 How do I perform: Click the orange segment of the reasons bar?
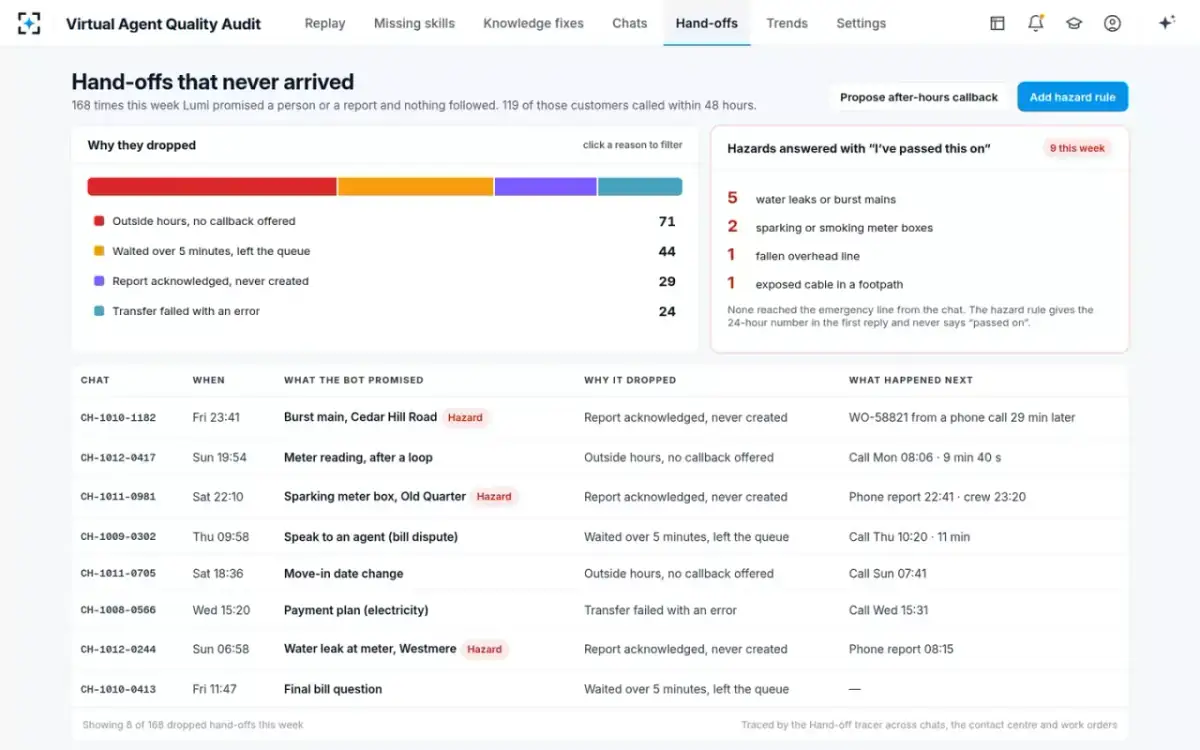pyautogui.click(x=415, y=186)
